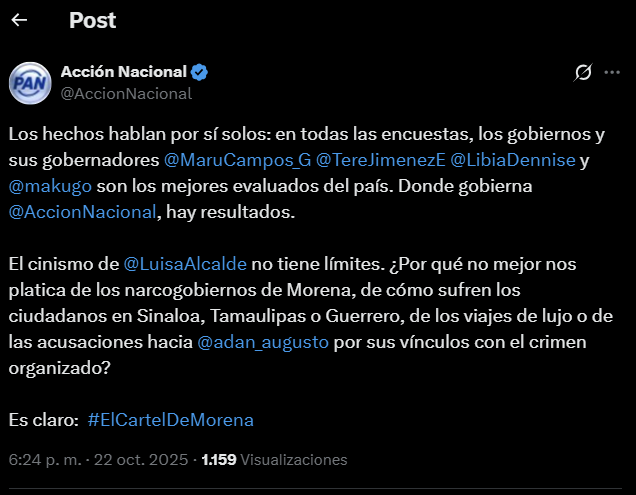Click the PAN profile avatar
The image size is (636, 495).
pyautogui.click(x=30, y=83)
